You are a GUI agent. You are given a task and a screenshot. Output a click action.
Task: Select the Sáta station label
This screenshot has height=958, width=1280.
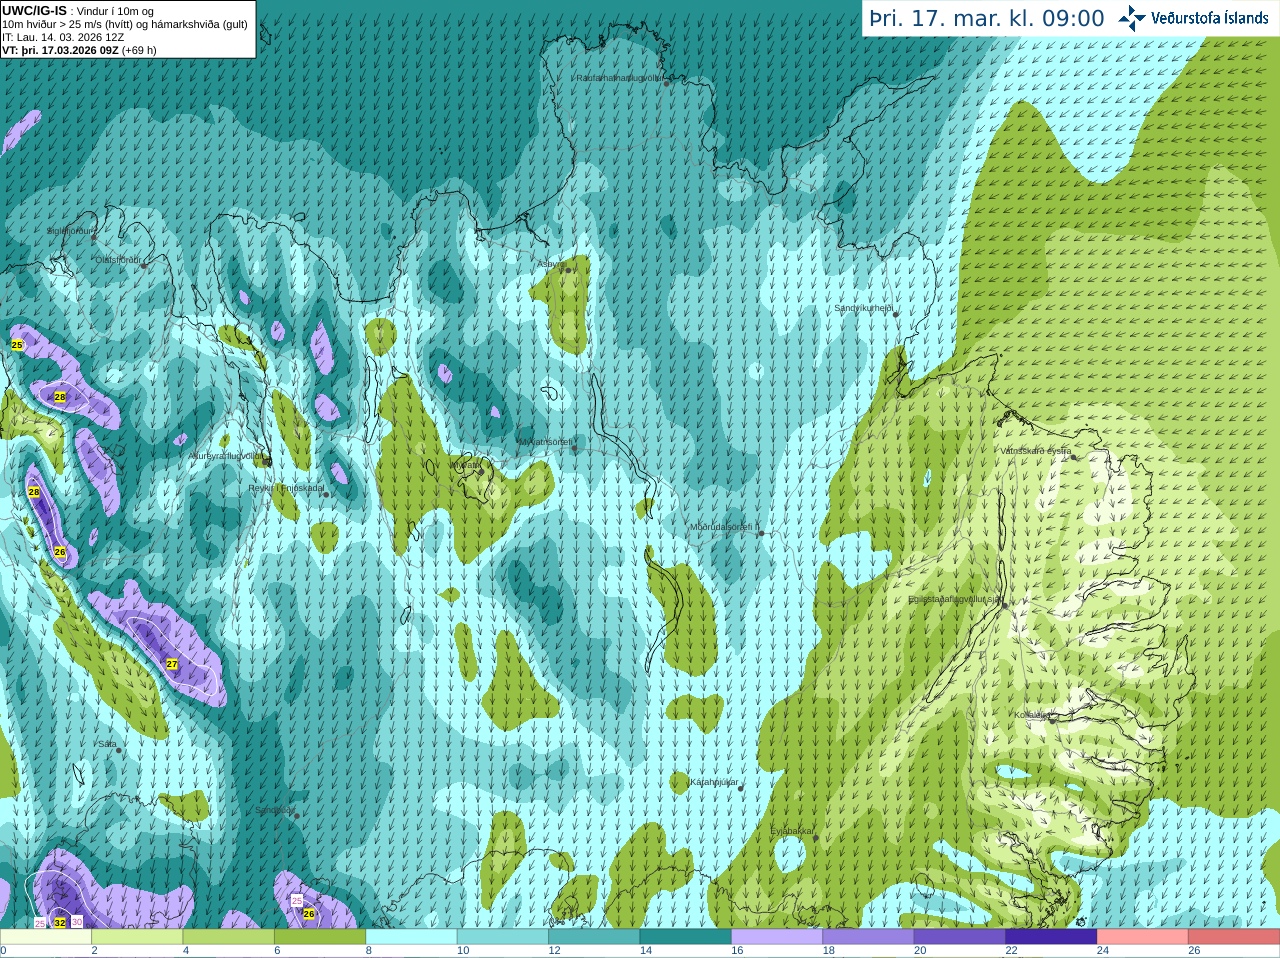(107, 744)
